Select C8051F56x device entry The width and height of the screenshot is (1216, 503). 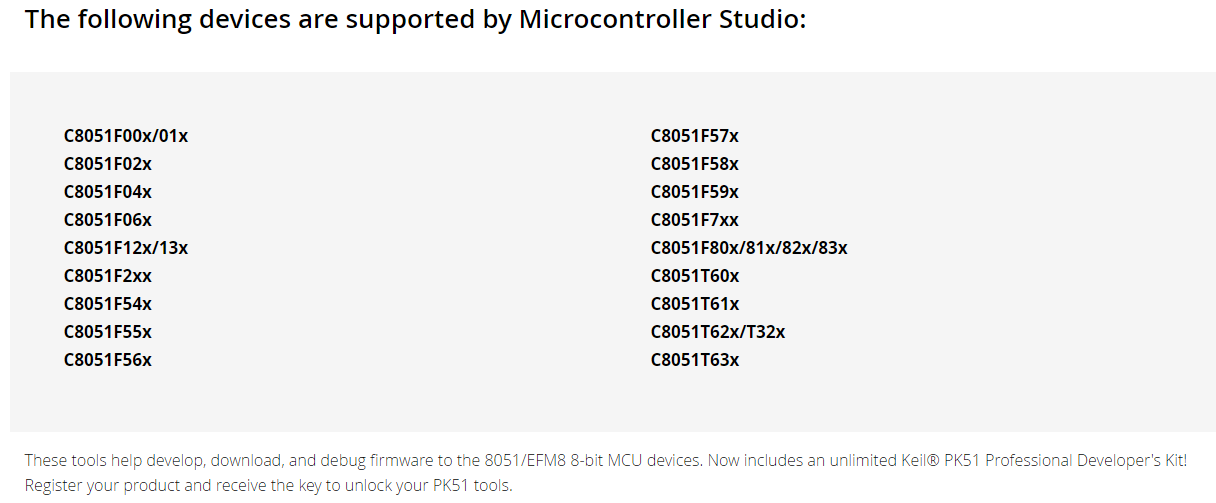point(108,360)
